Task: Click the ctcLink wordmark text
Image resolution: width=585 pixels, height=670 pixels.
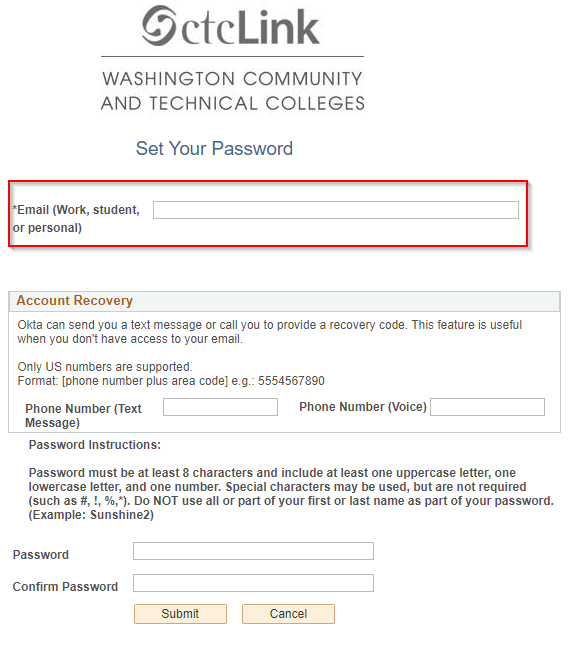Action: pyautogui.click(x=250, y=27)
